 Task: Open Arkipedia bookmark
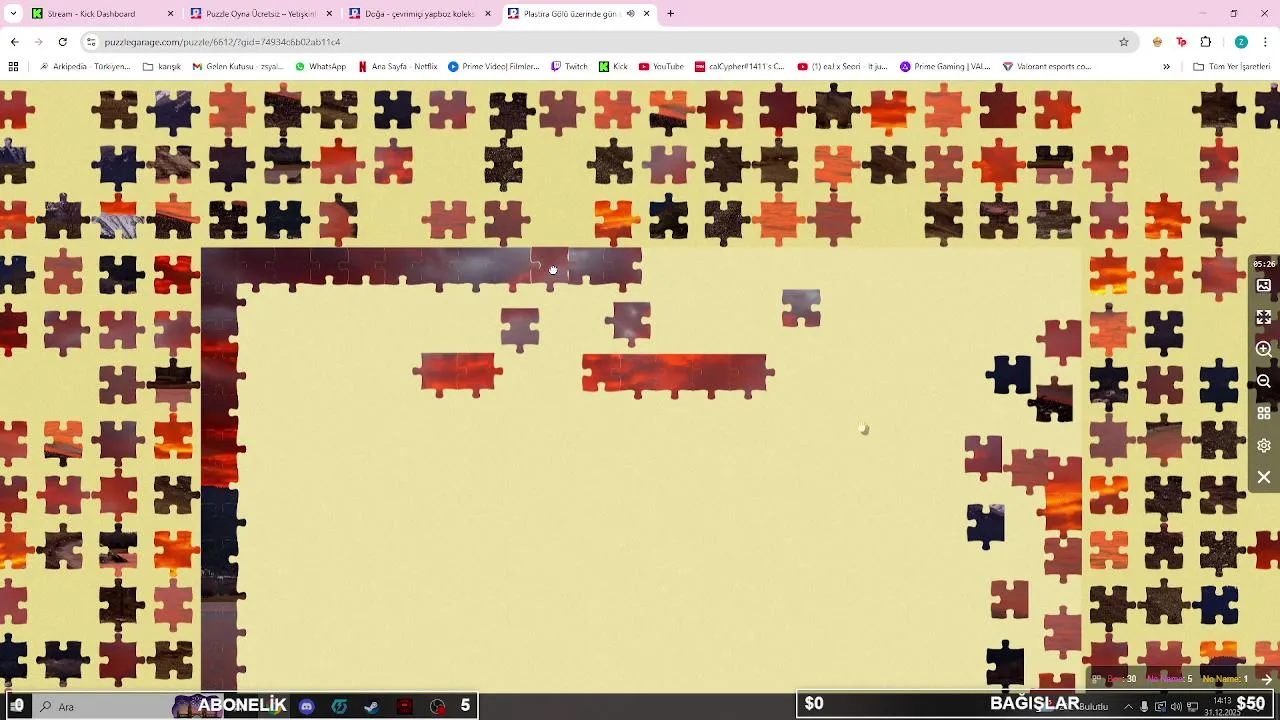coord(84,67)
